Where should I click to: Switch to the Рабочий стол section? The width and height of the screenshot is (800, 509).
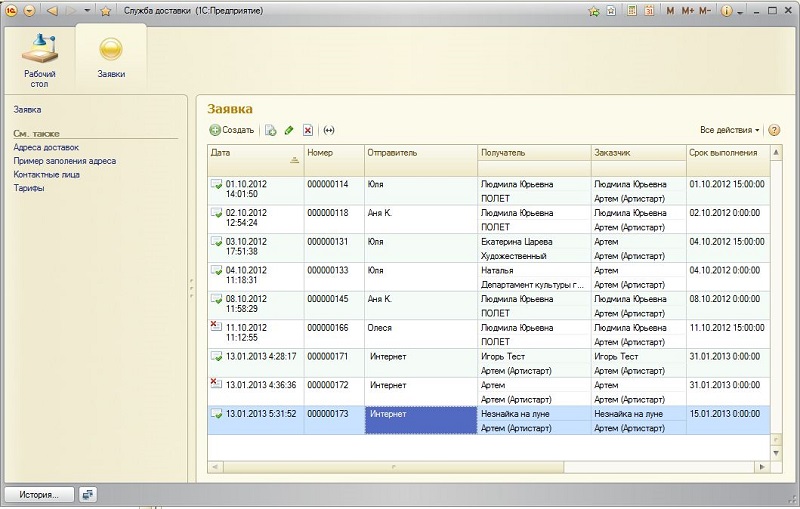pos(39,58)
